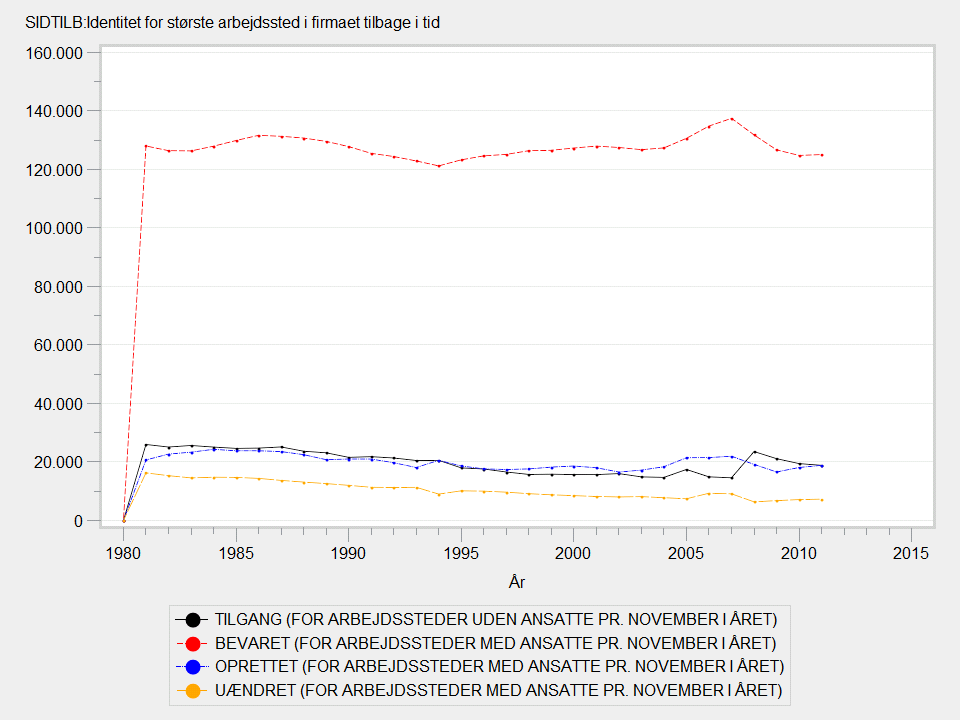960x720 pixels.
Task: Click the black line's 2008 data point
Action: (754, 452)
